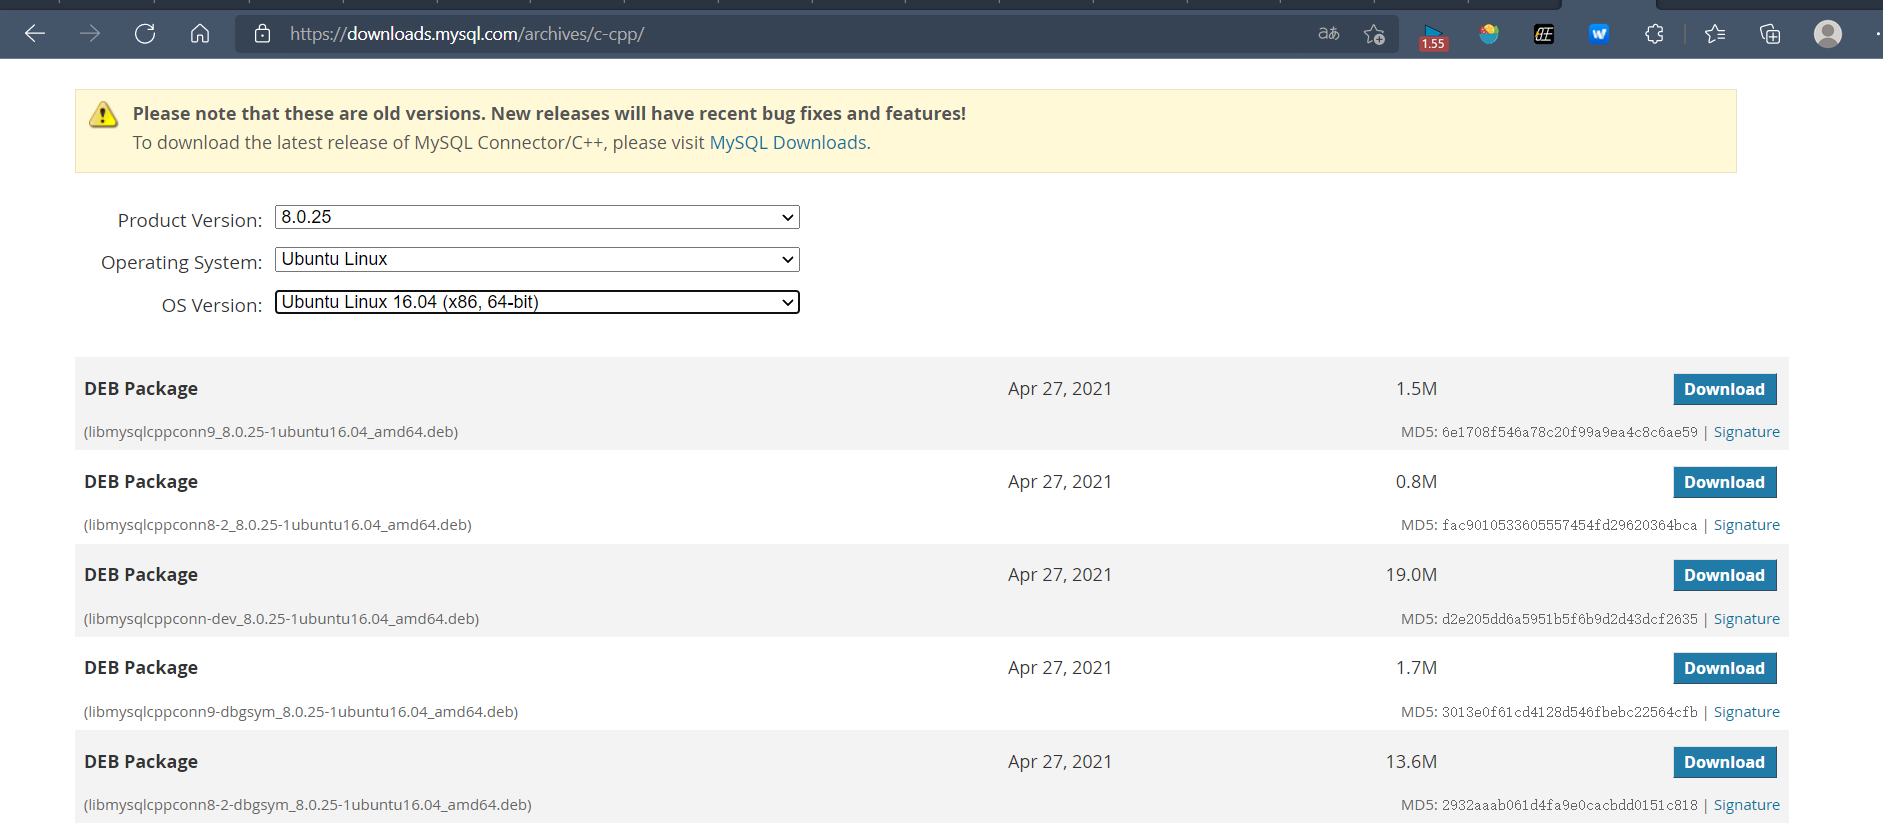Open Signature for libmysqlcppconn8-2 package

pos(1747,525)
